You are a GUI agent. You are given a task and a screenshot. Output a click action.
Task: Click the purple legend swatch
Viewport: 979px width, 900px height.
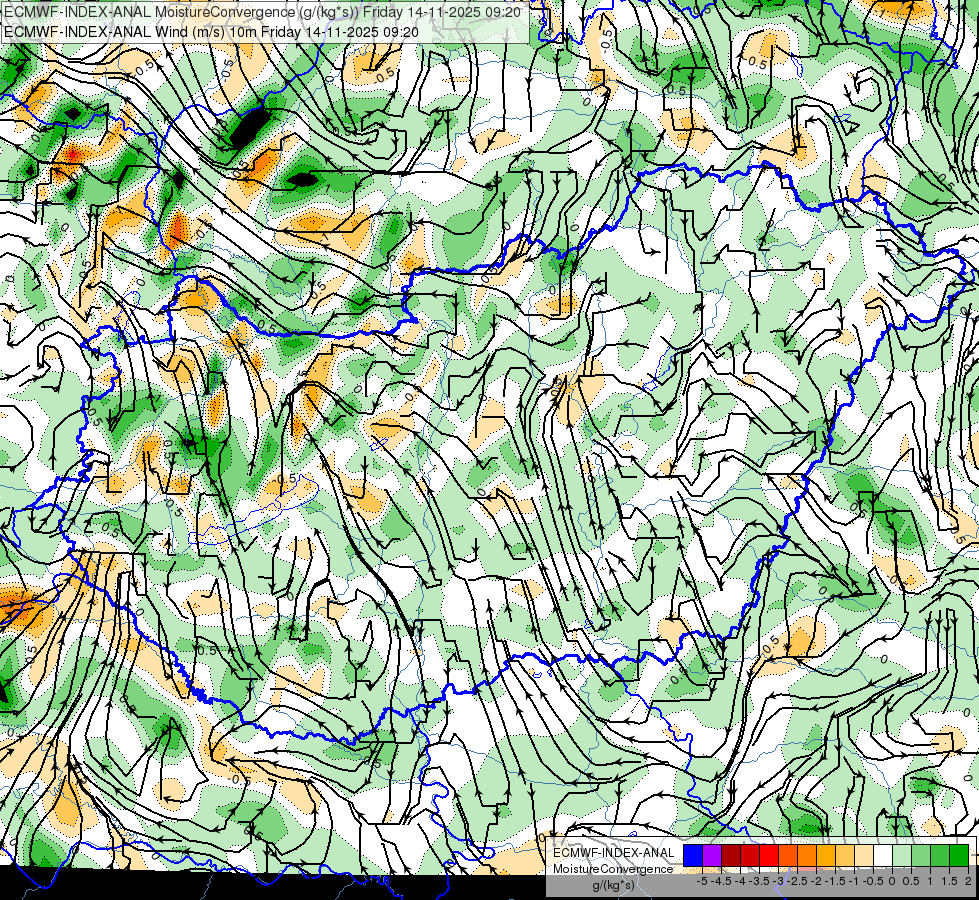pyautogui.click(x=712, y=856)
